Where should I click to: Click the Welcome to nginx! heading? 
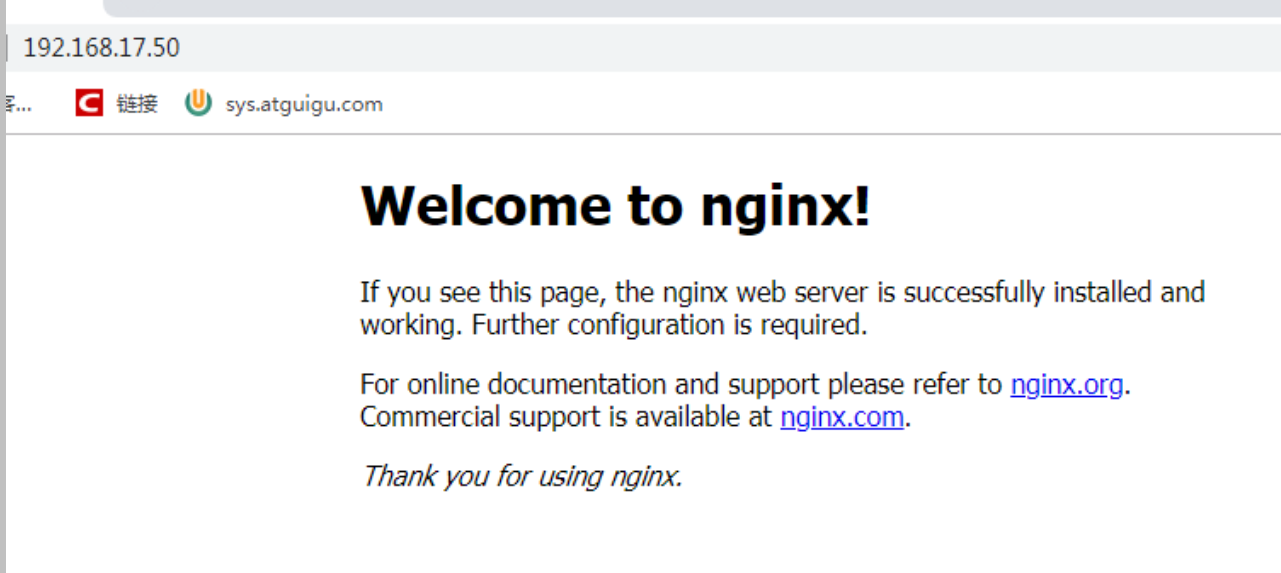pyautogui.click(x=615, y=206)
